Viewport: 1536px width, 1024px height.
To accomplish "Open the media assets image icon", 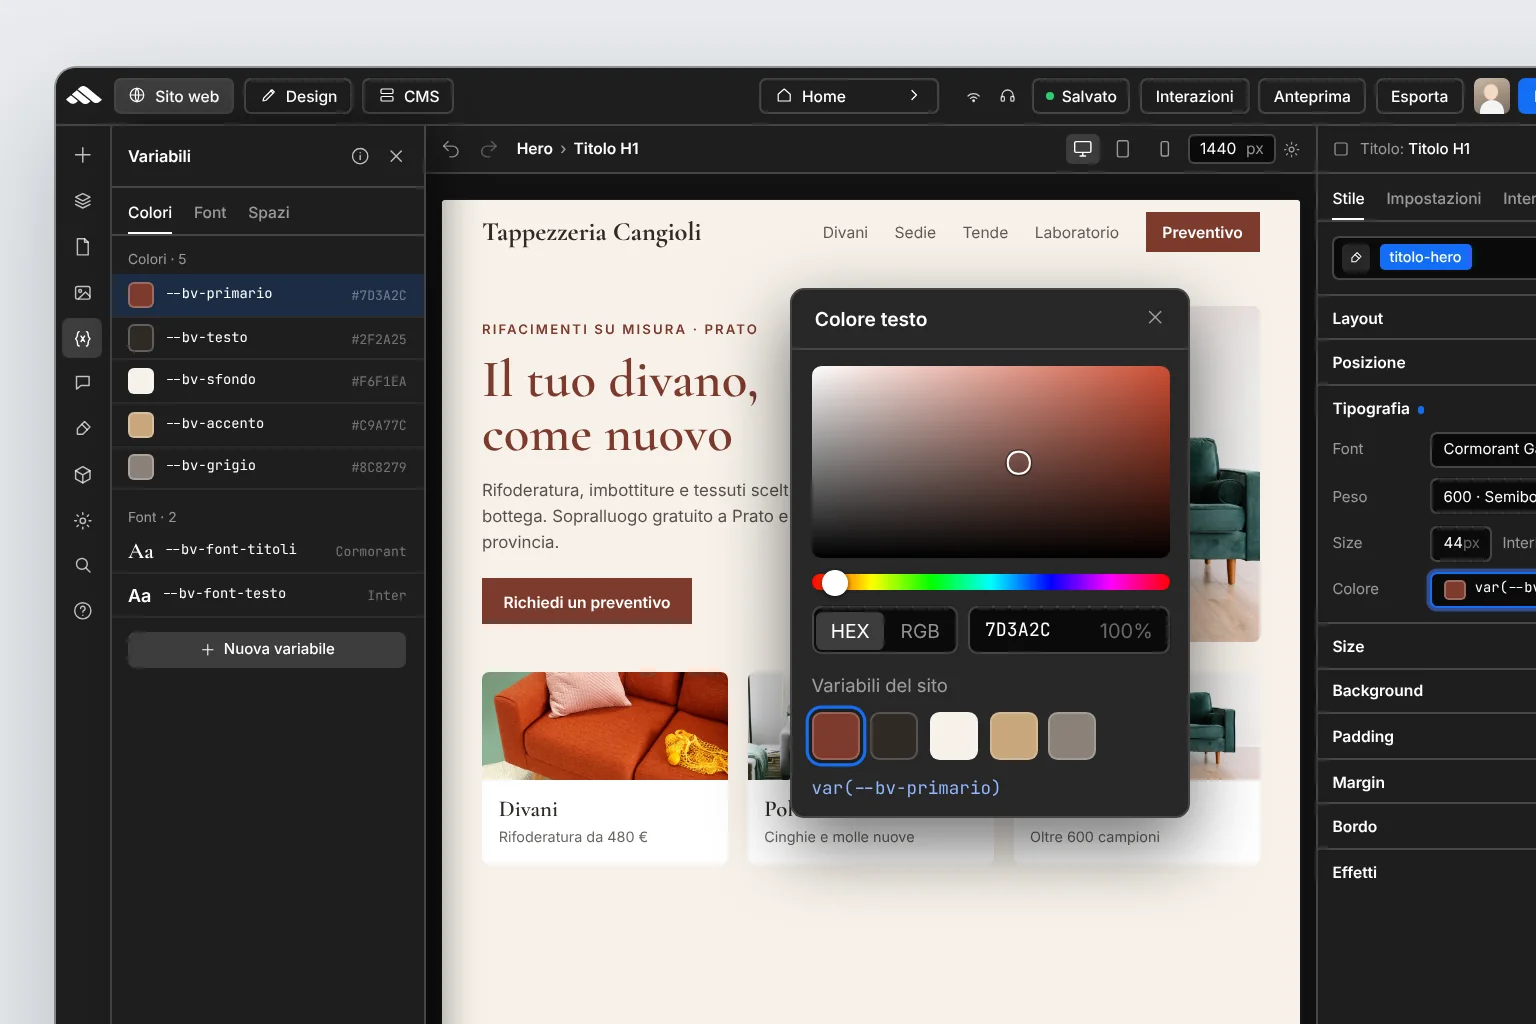I will click(x=83, y=293).
